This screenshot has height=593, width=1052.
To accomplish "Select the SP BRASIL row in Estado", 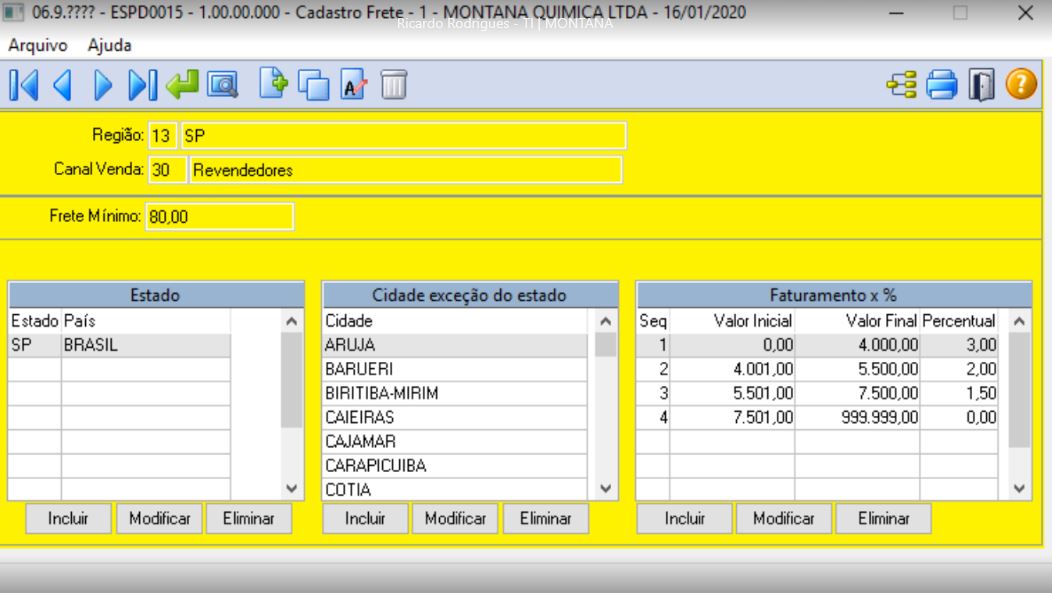I will tap(119, 345).
